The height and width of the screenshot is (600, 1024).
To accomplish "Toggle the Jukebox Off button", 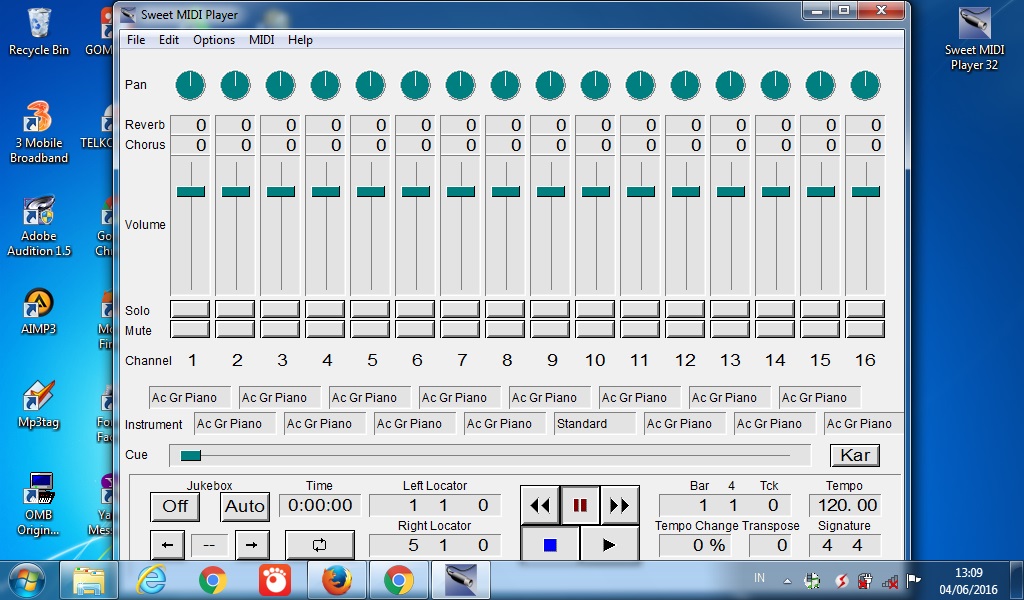I will pos(175,507).
